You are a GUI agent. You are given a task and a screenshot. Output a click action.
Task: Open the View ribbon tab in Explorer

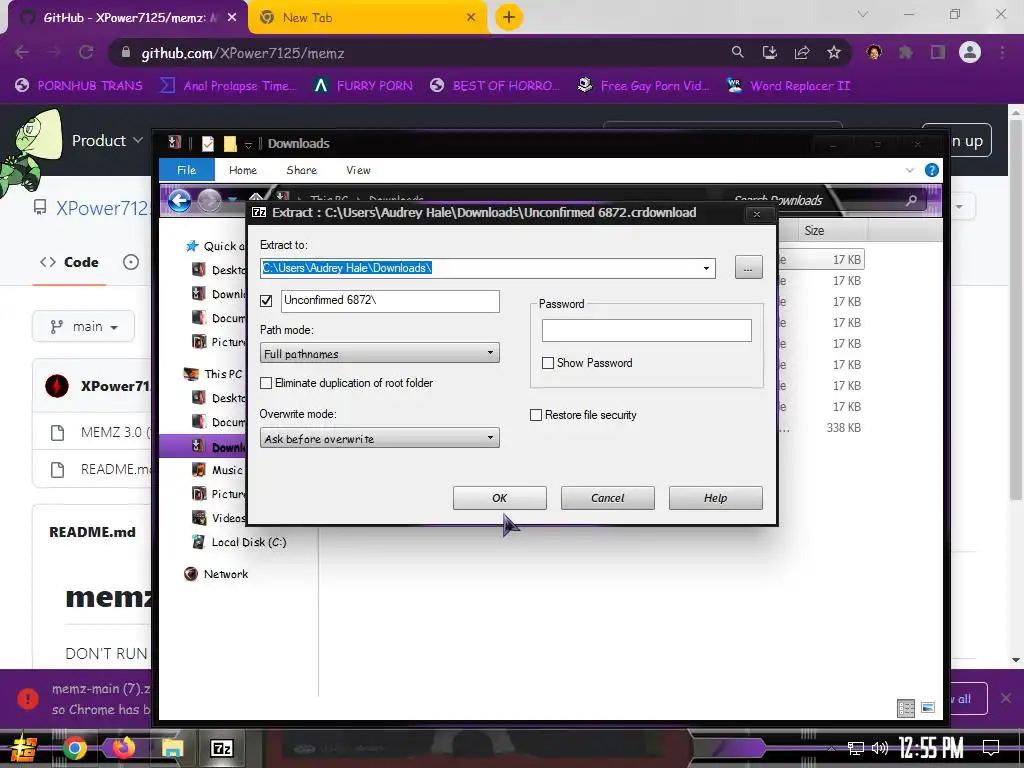[x=358, y=170]
